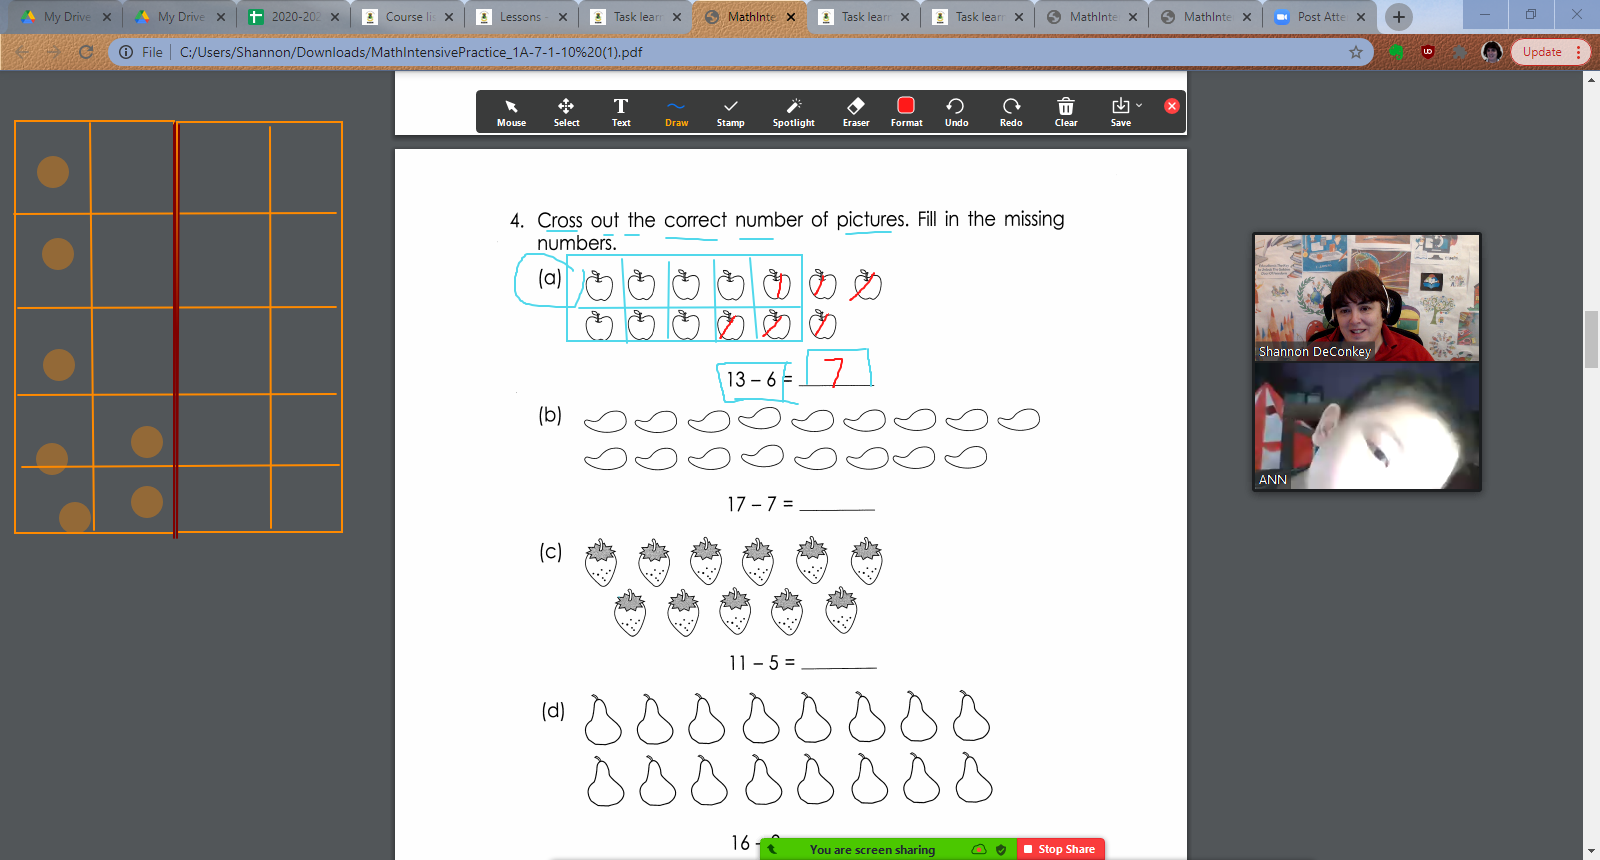Go forward in browser history
Viewport: 1600px width, 860px height.
point(54,52)
